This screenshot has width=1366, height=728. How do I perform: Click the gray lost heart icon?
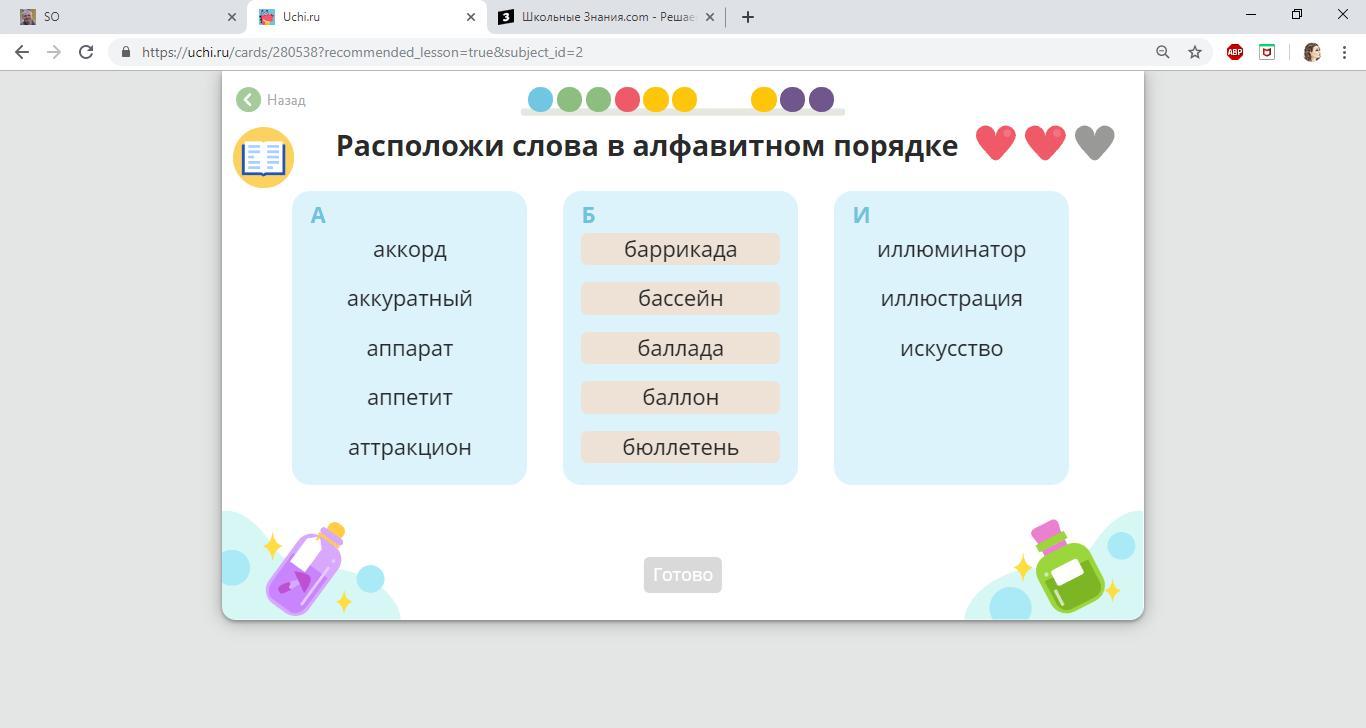click(x=1095, y=143)
